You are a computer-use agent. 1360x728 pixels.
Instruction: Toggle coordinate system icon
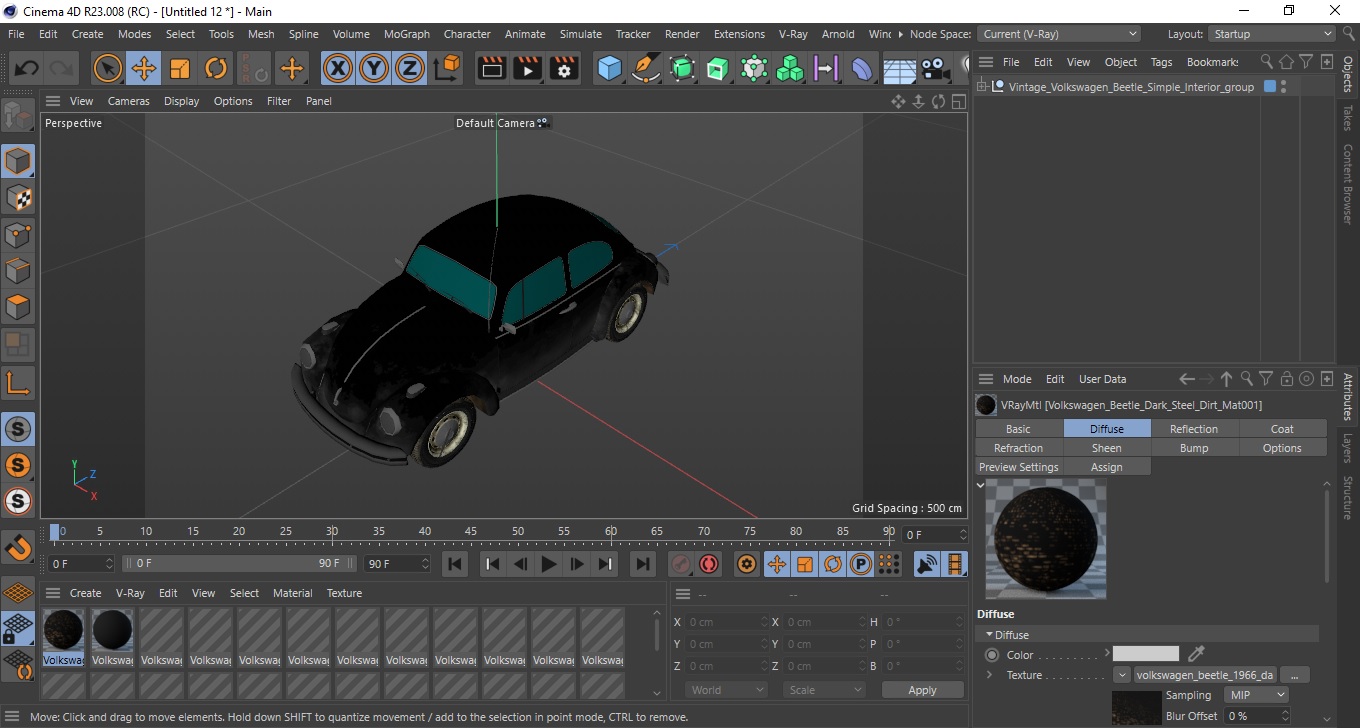448,69
